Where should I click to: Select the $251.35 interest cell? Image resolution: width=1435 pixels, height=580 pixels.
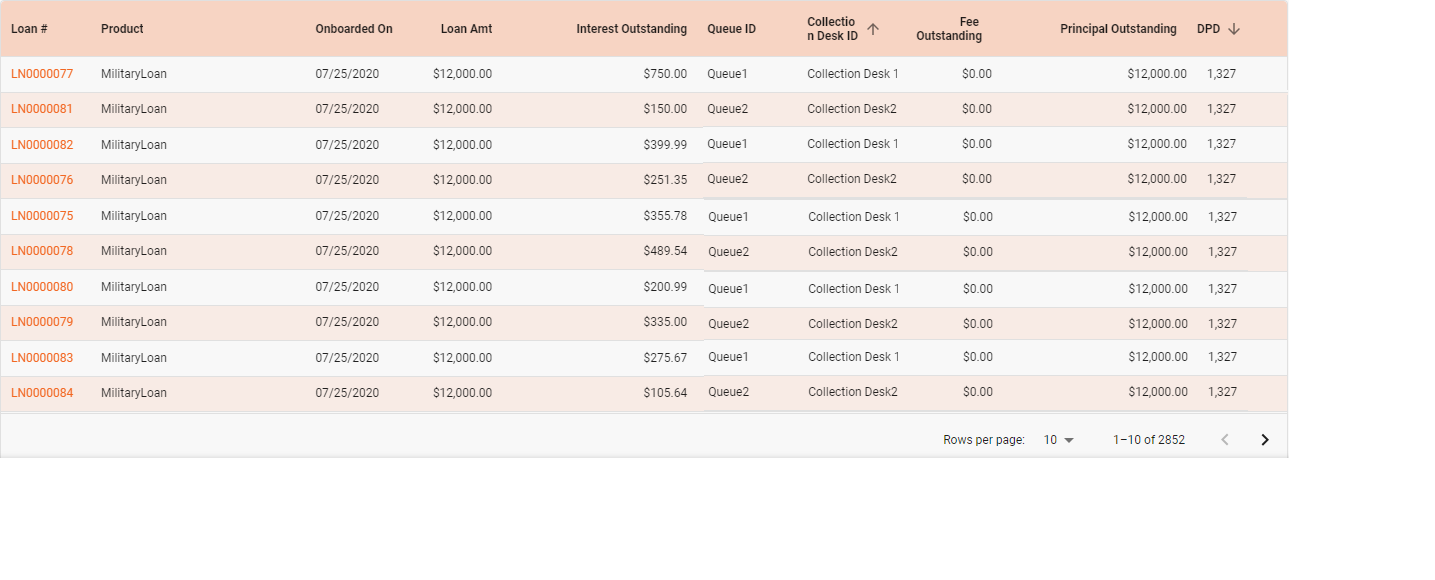(x=665, y=180)
